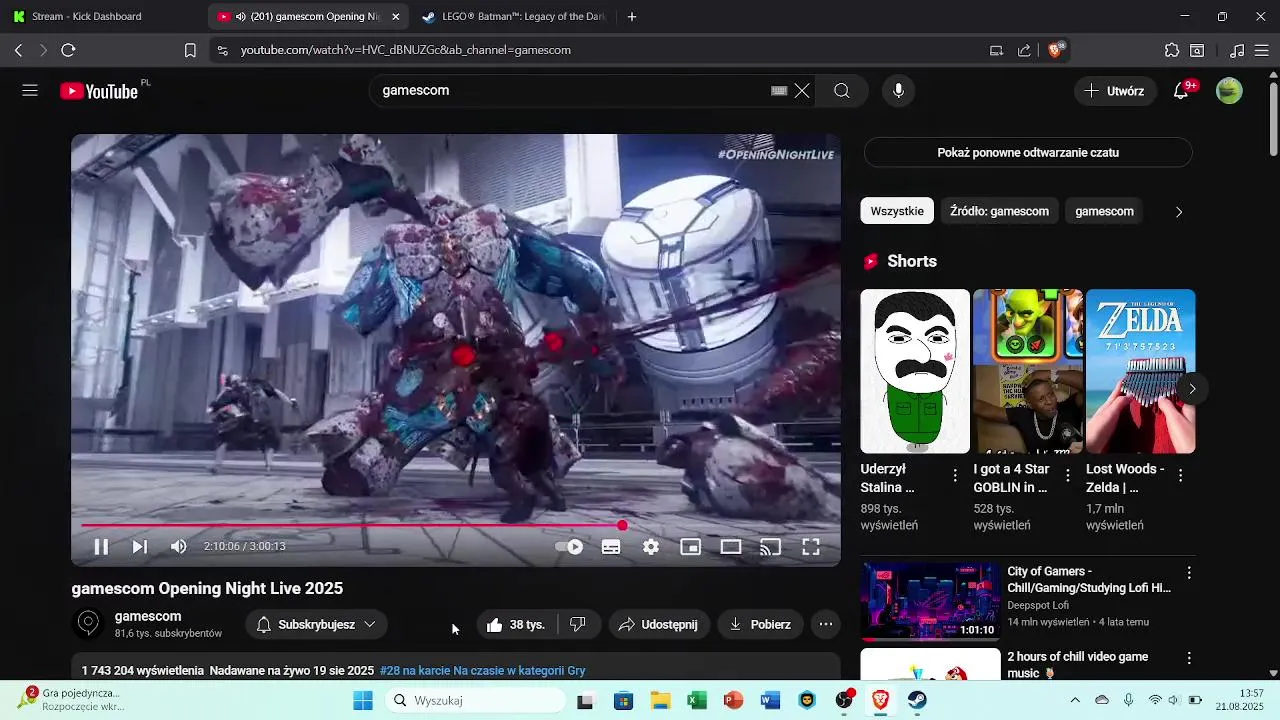Toggle the autoplay switch in the player

(570, 547)
